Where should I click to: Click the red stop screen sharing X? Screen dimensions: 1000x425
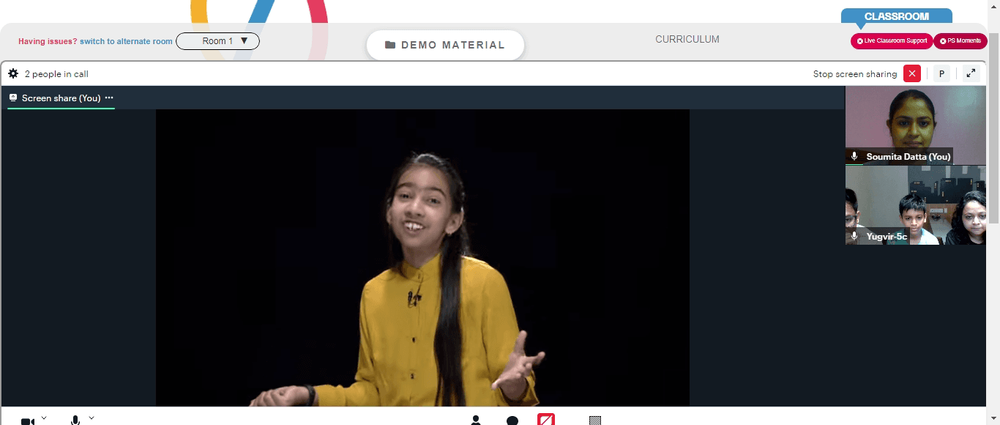[912, 73]
